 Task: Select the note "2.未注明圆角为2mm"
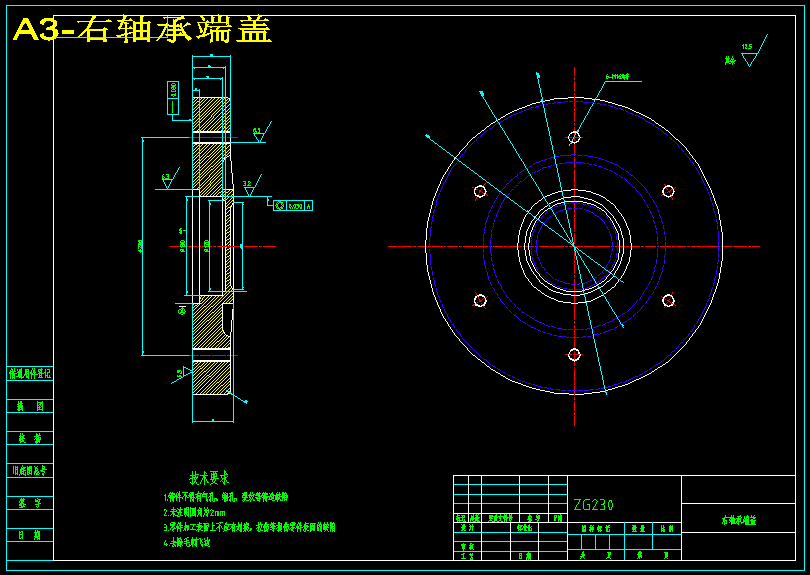pyautogui.click(x=195, y=512)
